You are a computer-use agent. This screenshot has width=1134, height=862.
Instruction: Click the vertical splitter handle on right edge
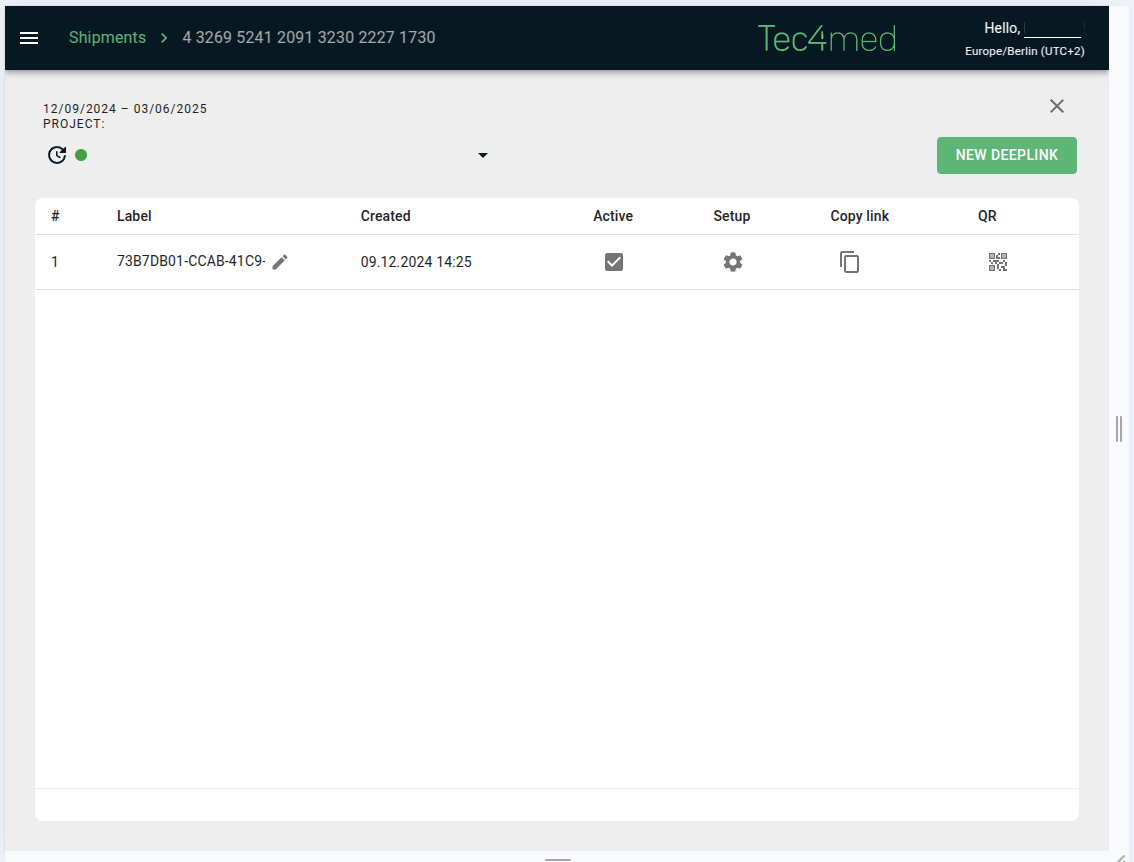pyautogui.click(x=1119, y=429)
